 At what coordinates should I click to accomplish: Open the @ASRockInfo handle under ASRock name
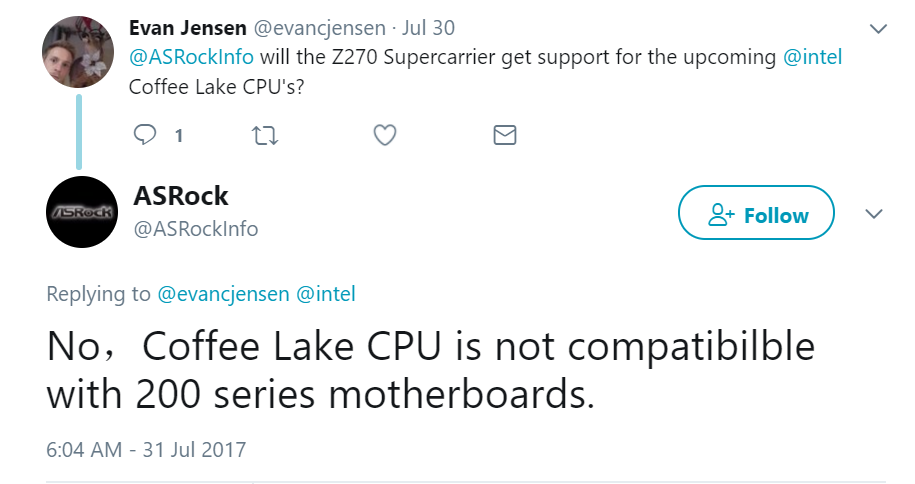pos(196,229)
